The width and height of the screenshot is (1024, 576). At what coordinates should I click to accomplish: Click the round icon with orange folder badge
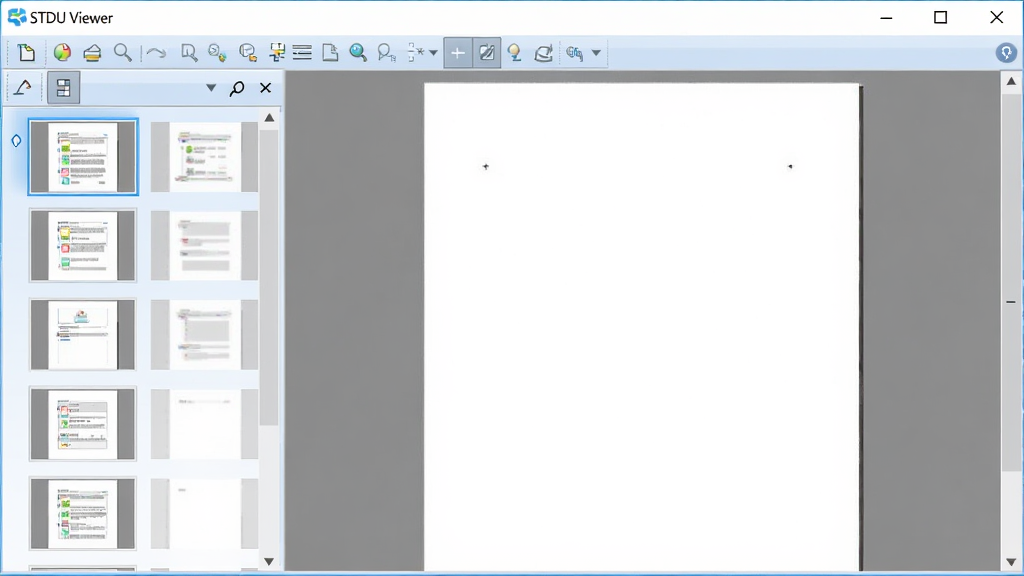[x=248, y=53]
